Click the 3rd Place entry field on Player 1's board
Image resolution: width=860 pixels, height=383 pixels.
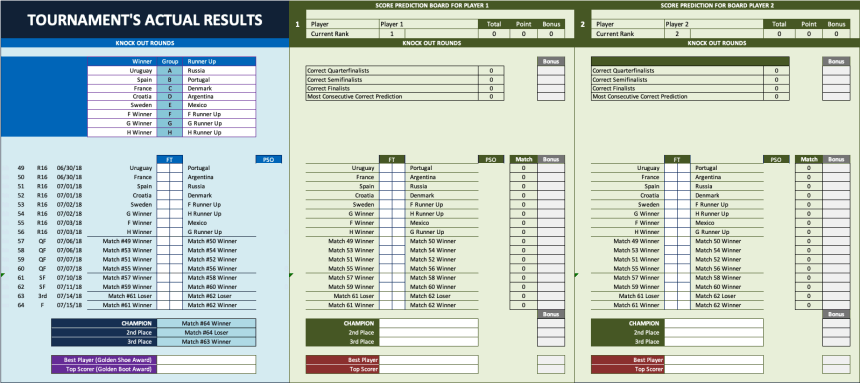tap(428, 342)
